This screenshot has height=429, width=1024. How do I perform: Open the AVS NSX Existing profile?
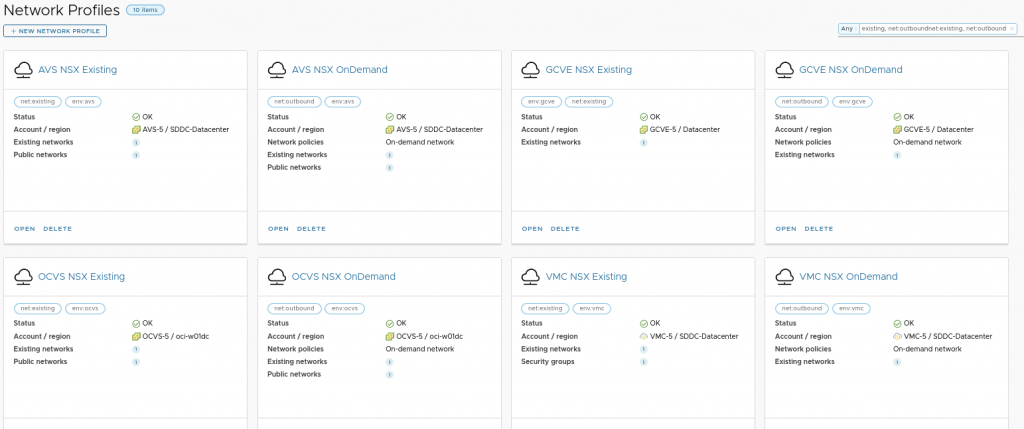[x=24, y=229]
